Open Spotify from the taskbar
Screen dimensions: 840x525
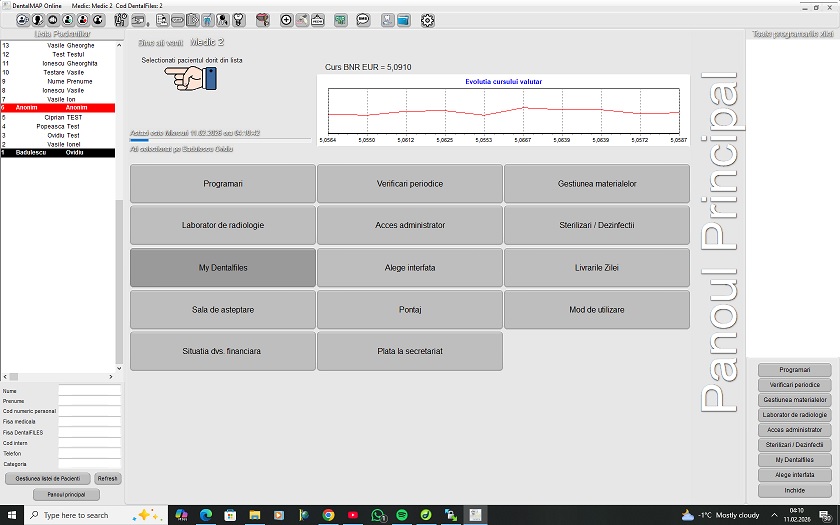[x=402, y=515]
